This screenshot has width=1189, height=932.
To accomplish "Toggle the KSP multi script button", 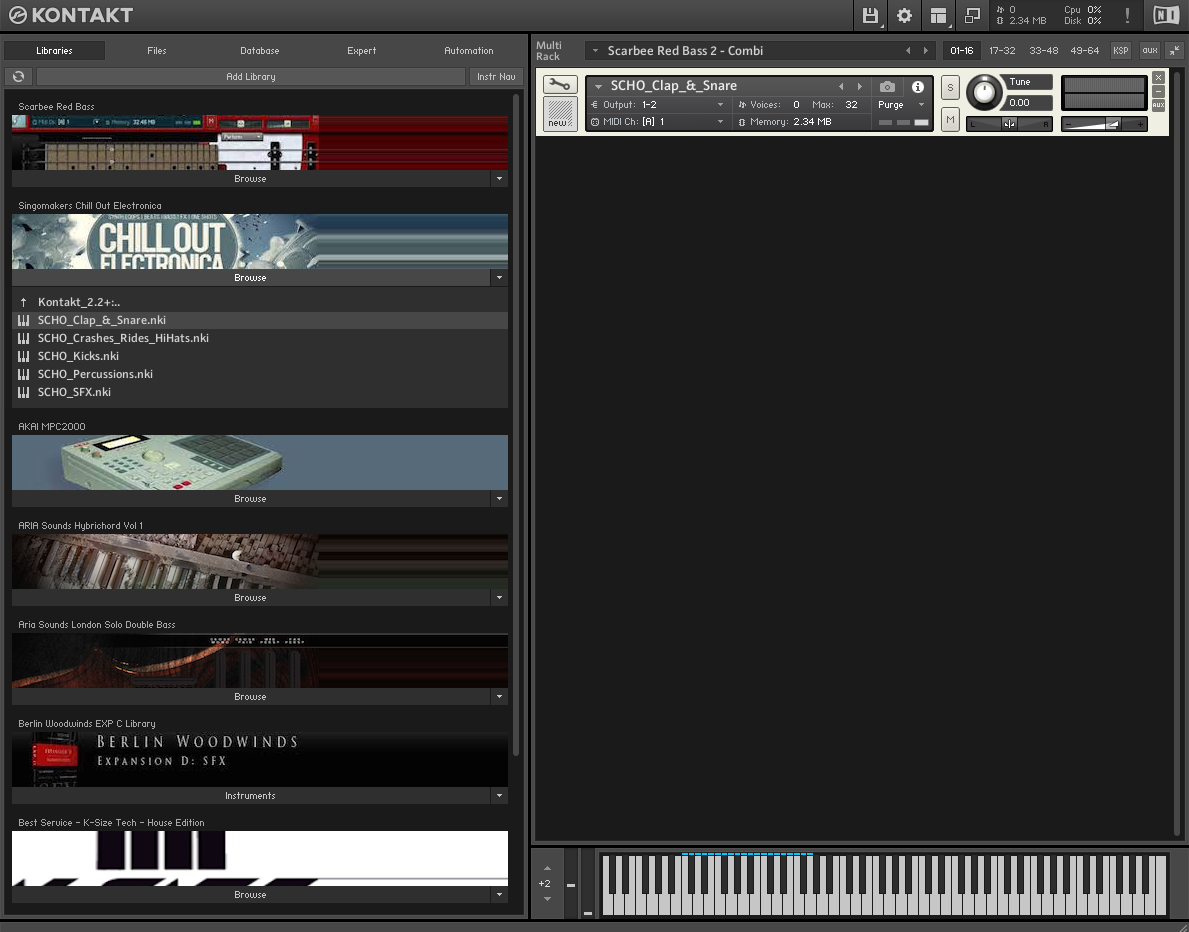I will 1120,51.
